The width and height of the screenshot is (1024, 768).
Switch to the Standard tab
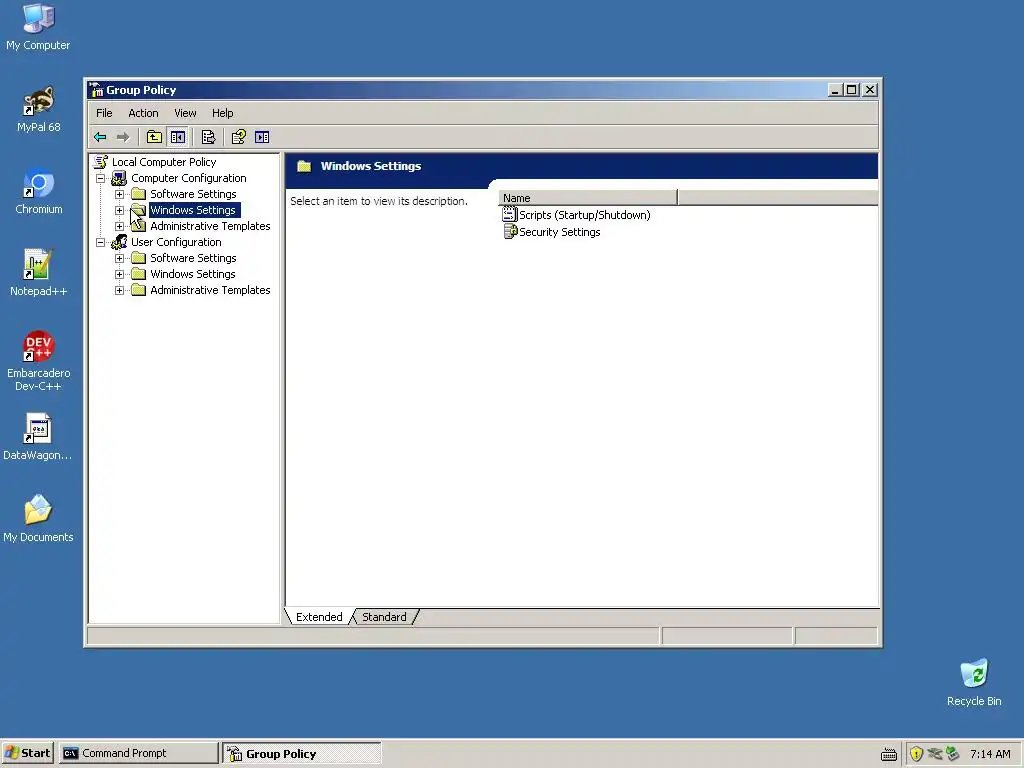384,617
